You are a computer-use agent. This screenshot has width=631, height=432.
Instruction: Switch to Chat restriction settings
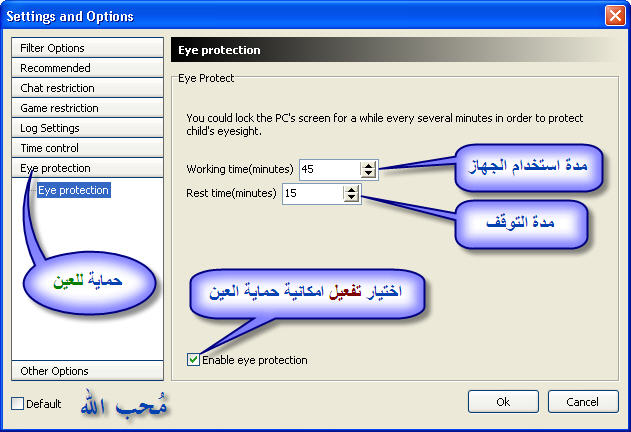pos(87,88)
